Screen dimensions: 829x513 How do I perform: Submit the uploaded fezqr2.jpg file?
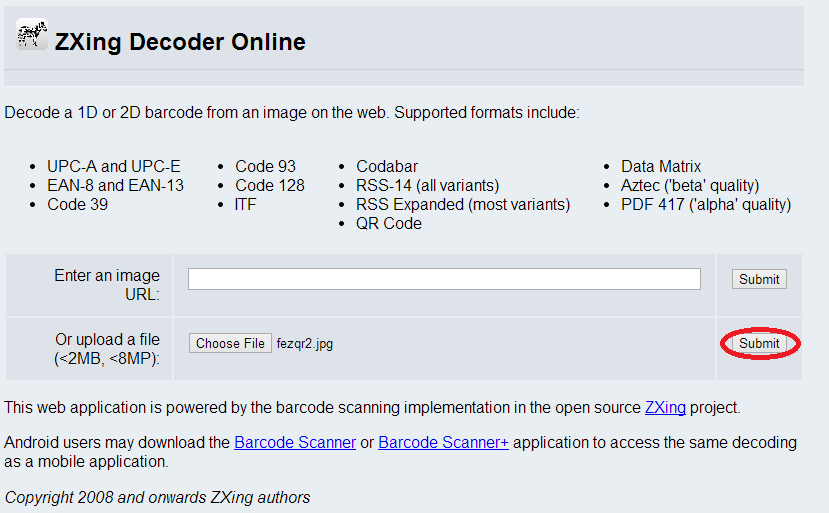759,343
